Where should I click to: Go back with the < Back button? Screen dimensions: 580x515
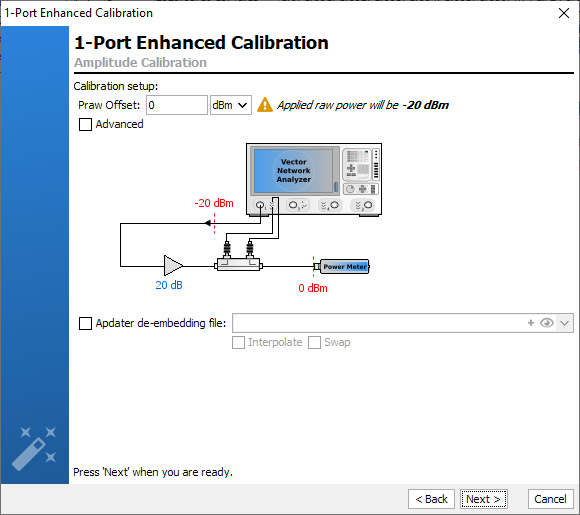(x=431, y=499)
